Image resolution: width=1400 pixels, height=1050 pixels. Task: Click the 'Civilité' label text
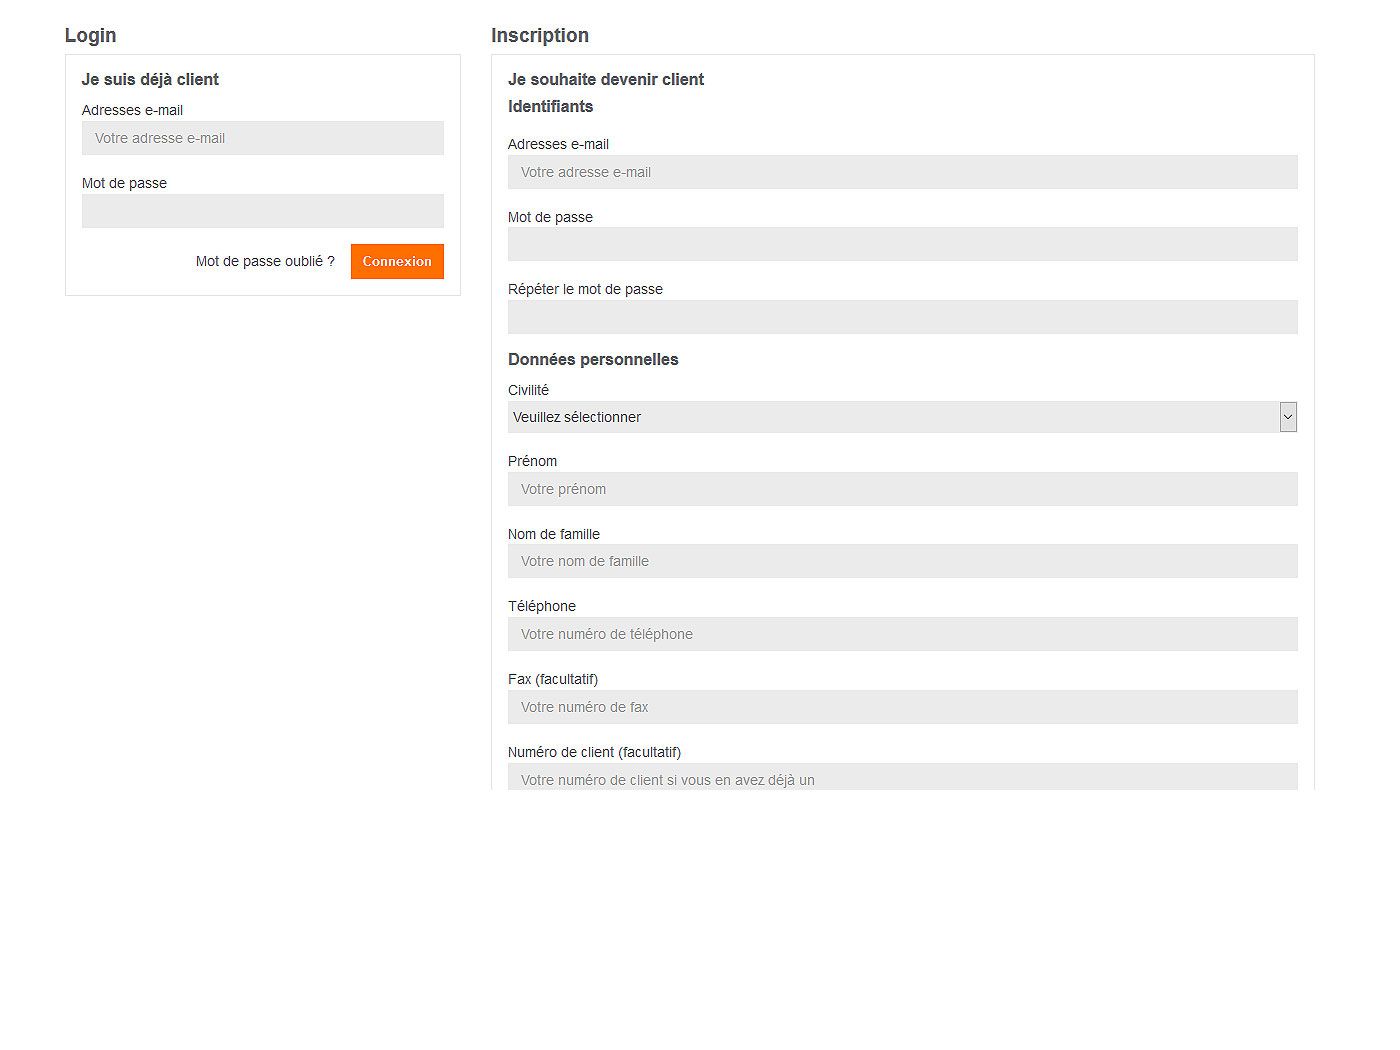tap(528, 390)
